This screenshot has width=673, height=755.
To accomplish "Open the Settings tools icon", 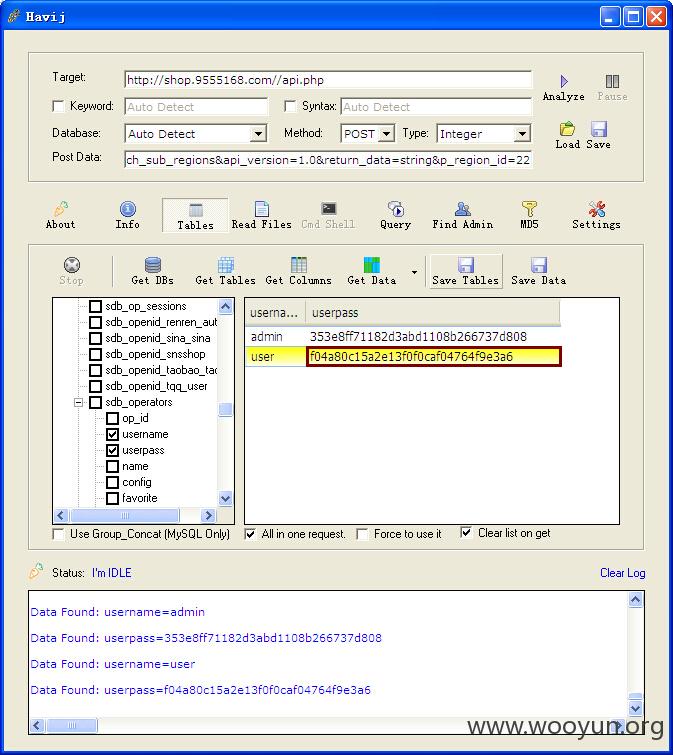I will (x=596, y=209).
